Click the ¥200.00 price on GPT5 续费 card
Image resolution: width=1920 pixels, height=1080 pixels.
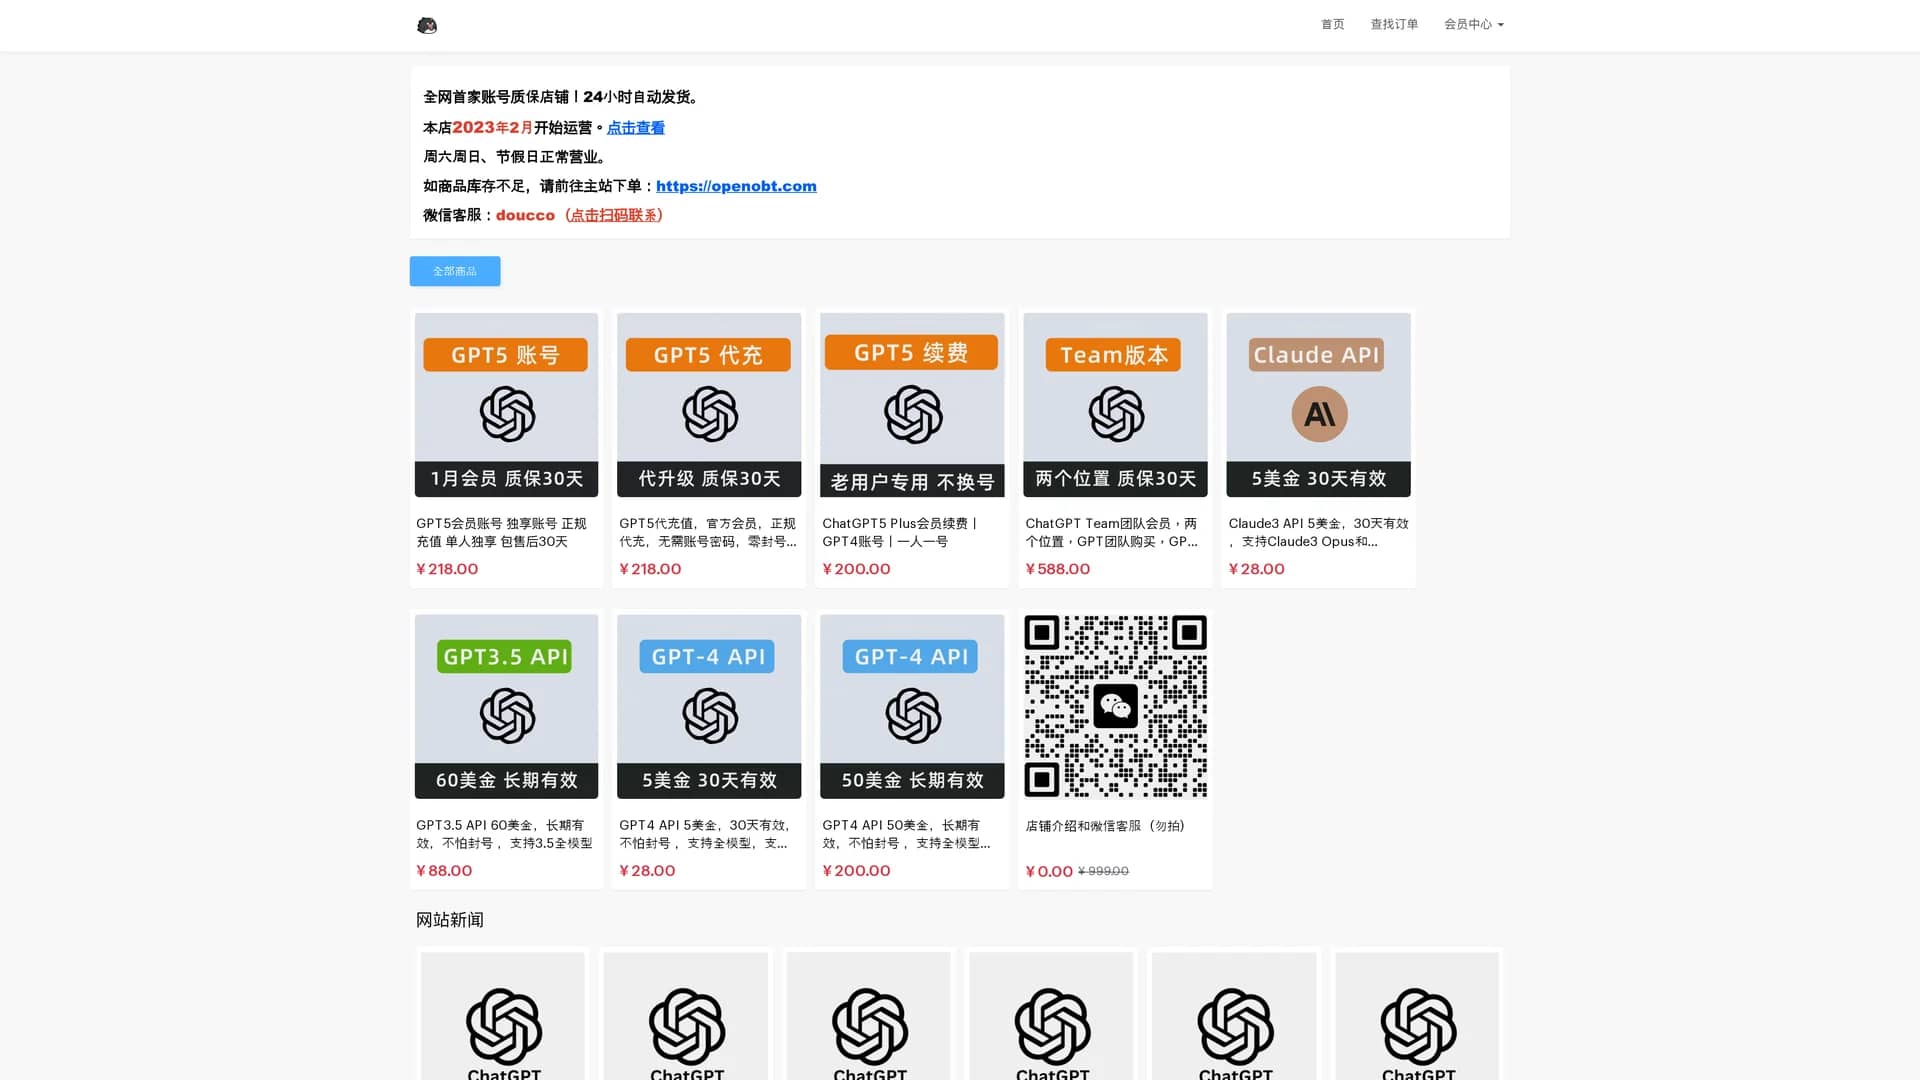tap(856, 569)
